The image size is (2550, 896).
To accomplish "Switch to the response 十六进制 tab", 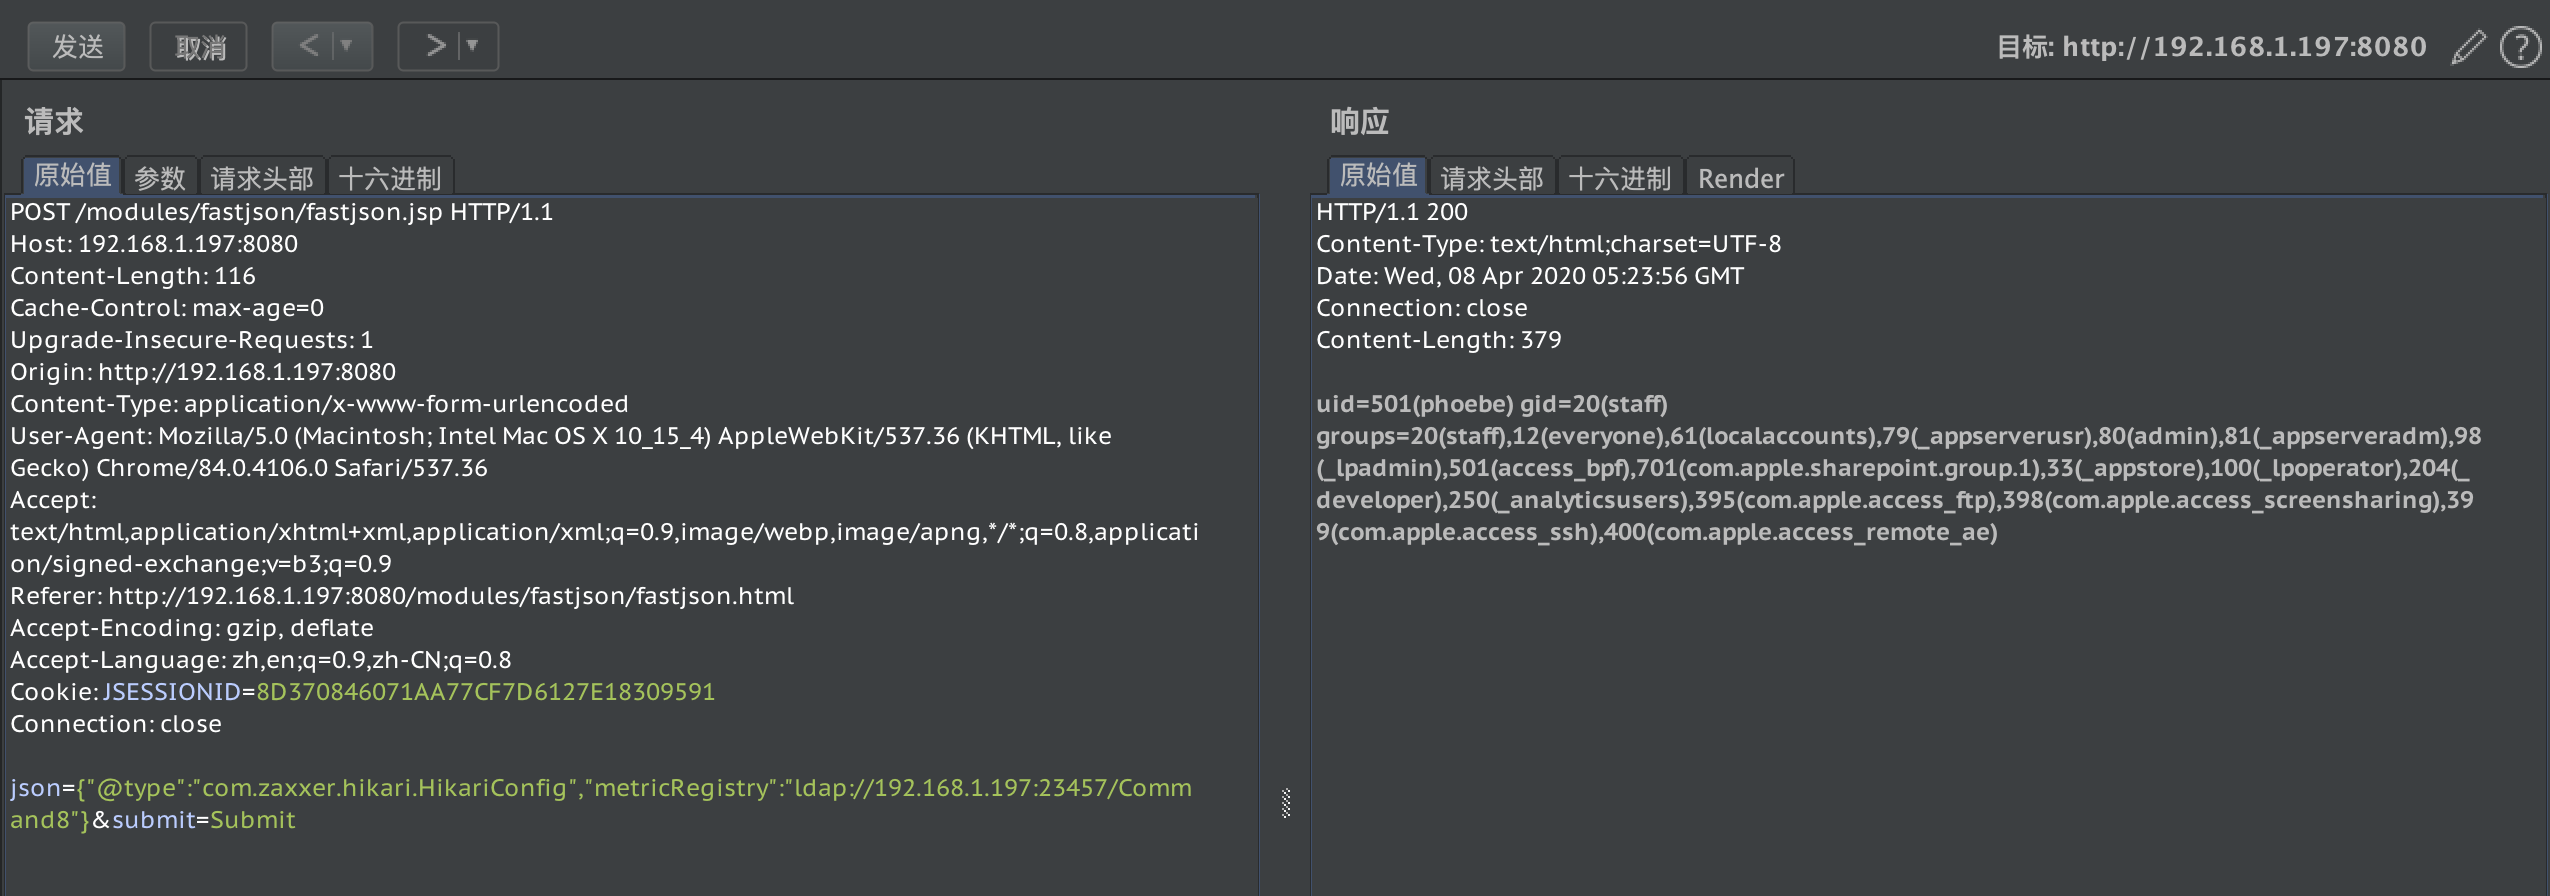I will coord(1620,178).
